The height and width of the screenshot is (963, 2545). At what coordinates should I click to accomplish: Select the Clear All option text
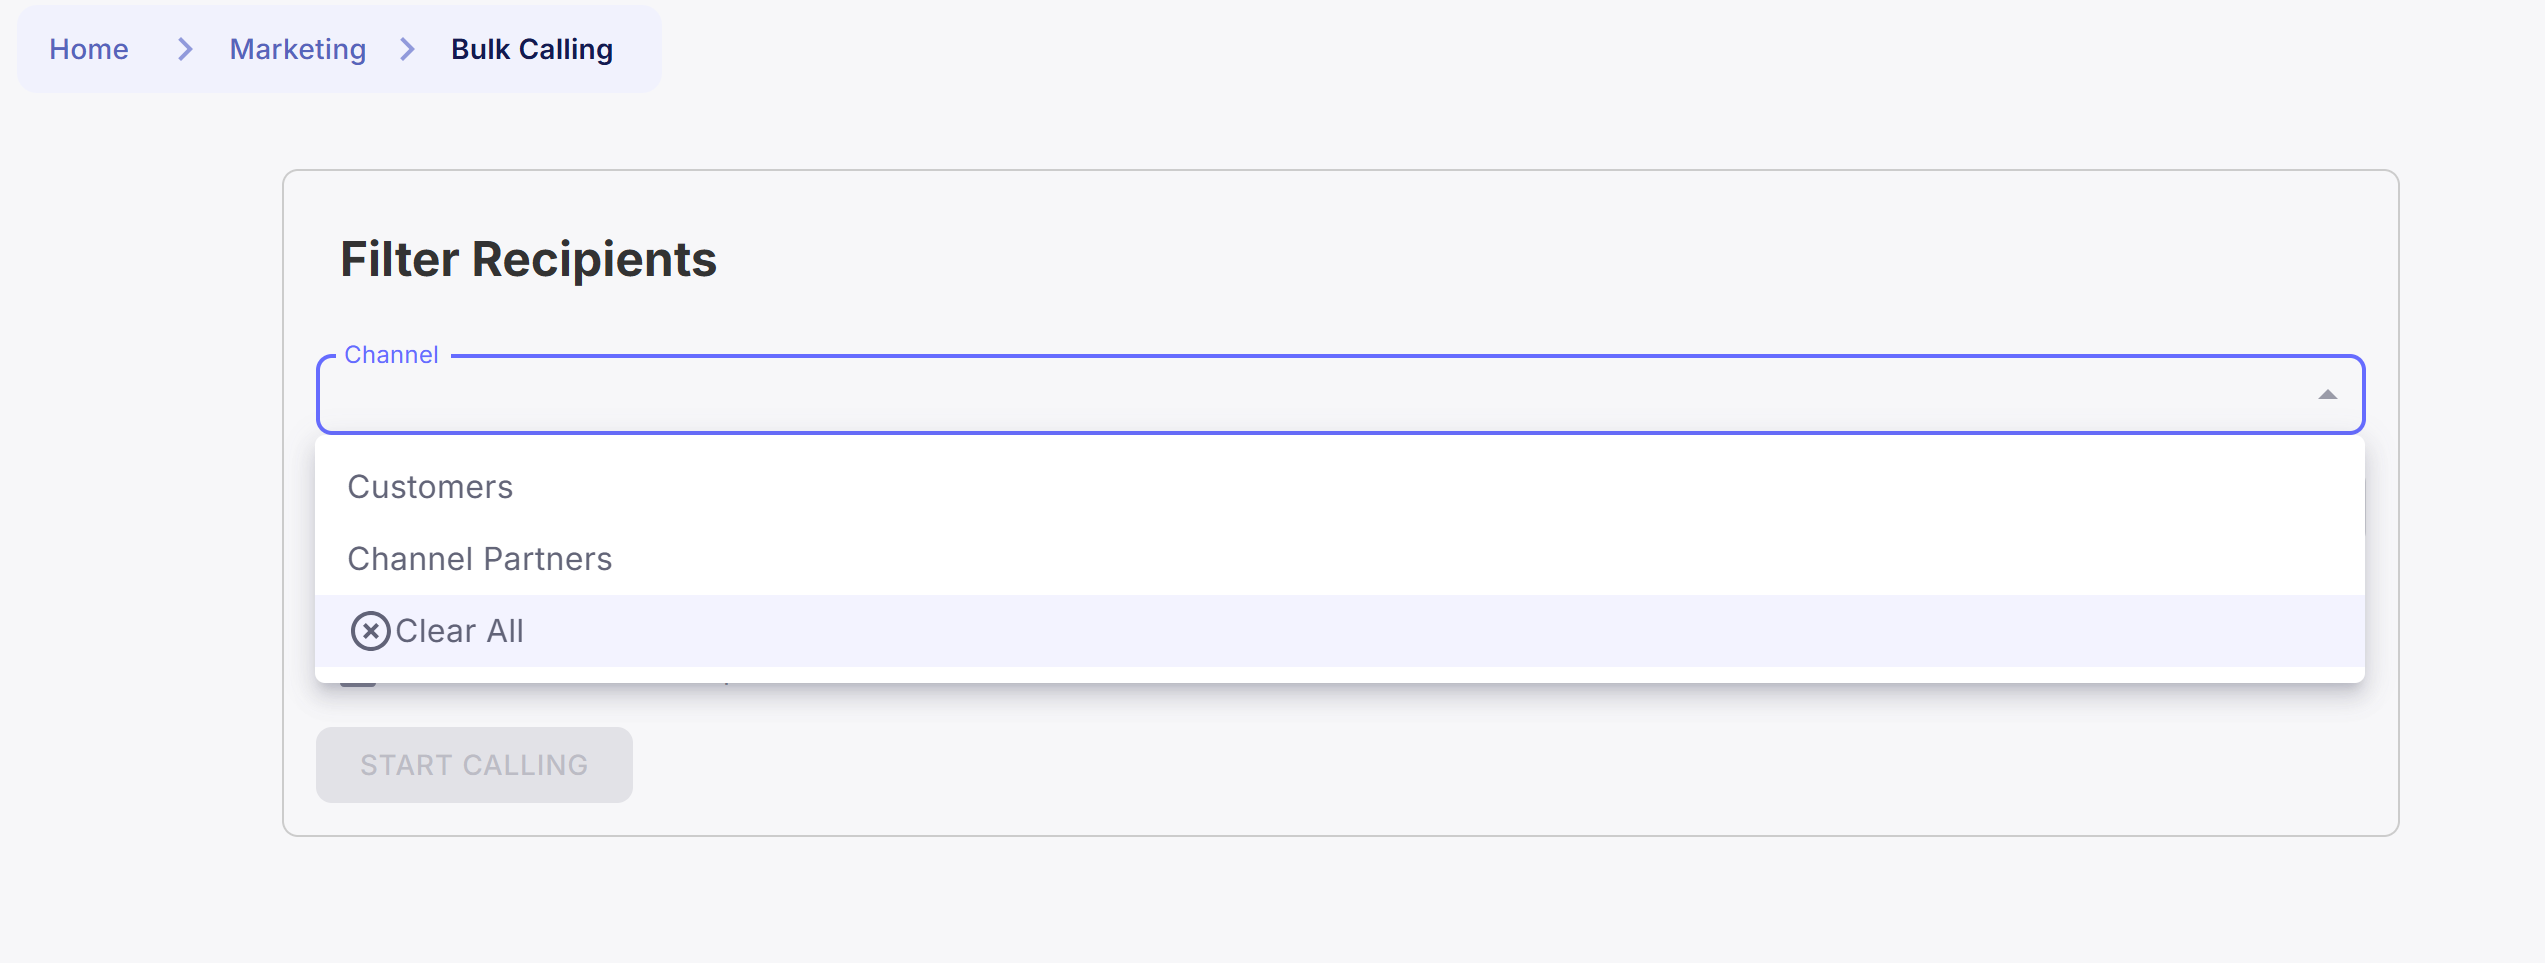(459, 631)
